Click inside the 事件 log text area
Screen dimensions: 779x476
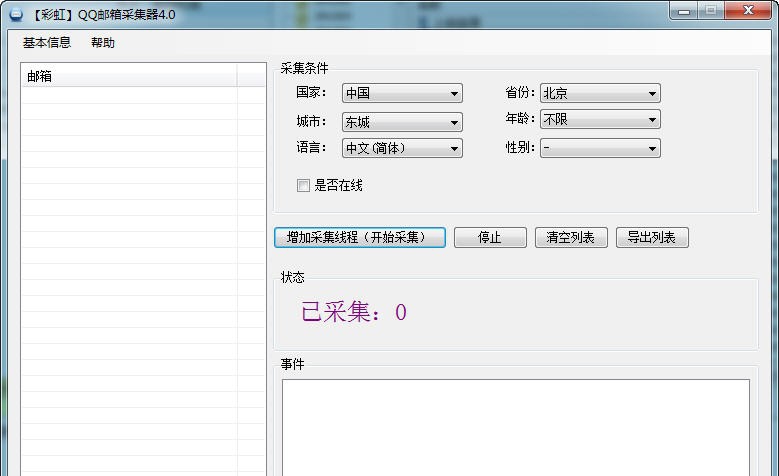[516, 427]
